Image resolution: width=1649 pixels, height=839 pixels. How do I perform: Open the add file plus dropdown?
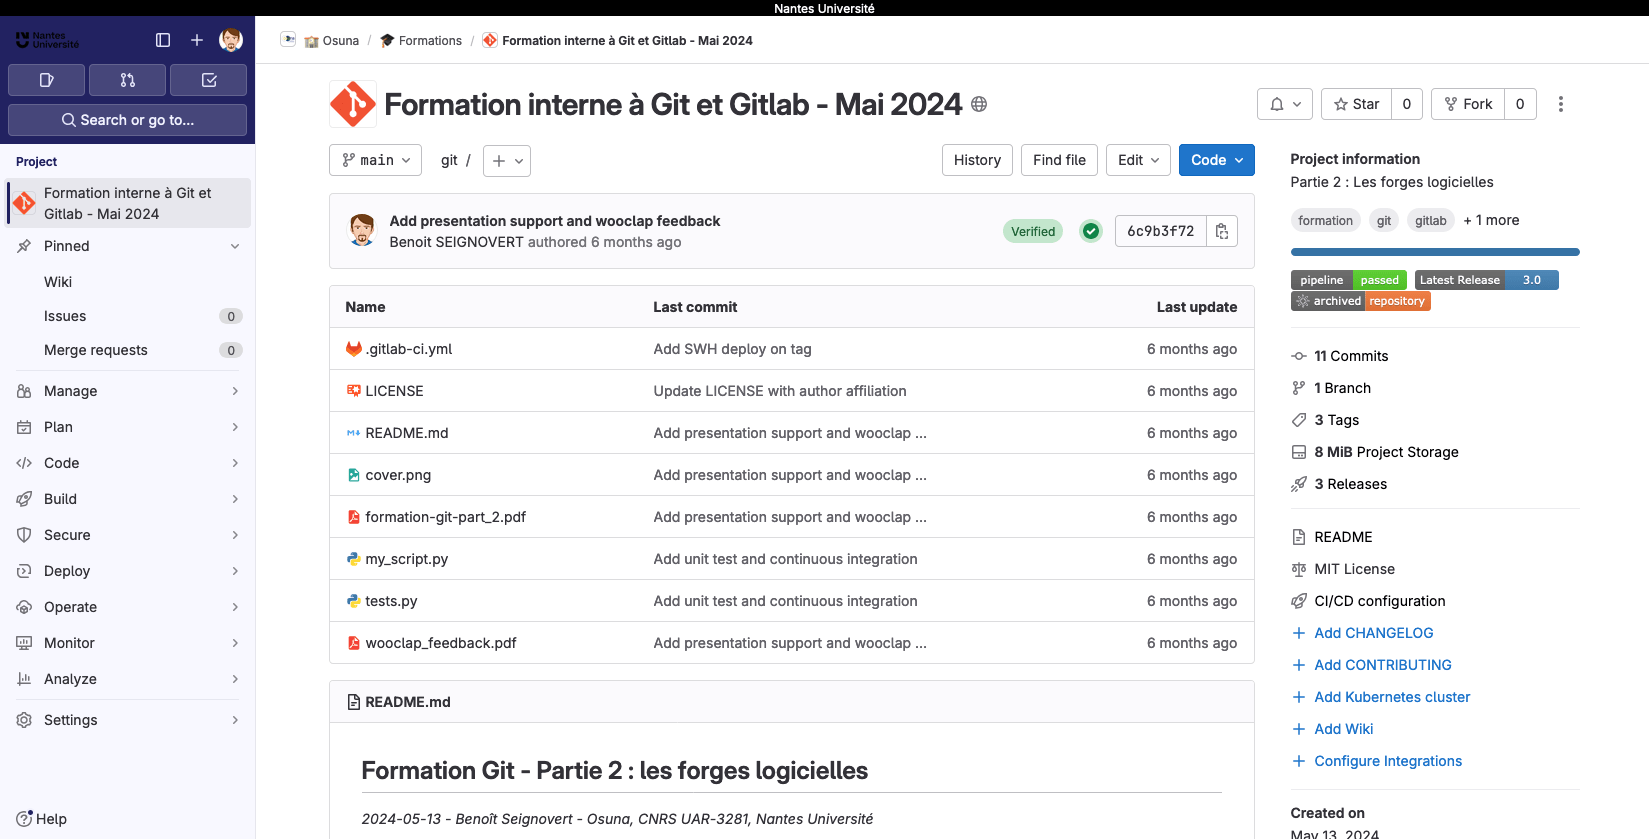(507, 160)
